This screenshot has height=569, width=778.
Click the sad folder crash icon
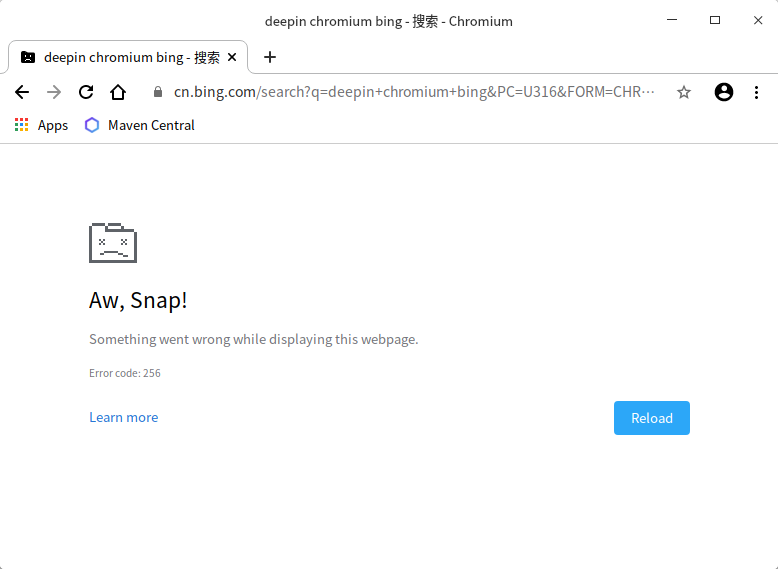point(113,243)
